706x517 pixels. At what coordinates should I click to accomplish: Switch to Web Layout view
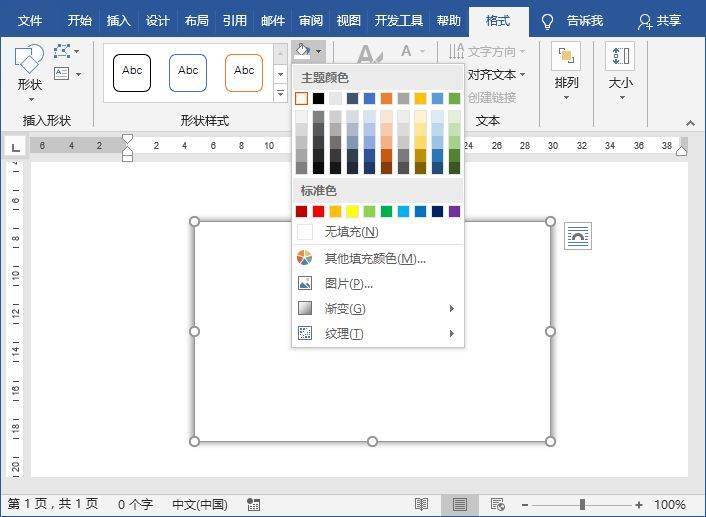(x=498, y=504)
